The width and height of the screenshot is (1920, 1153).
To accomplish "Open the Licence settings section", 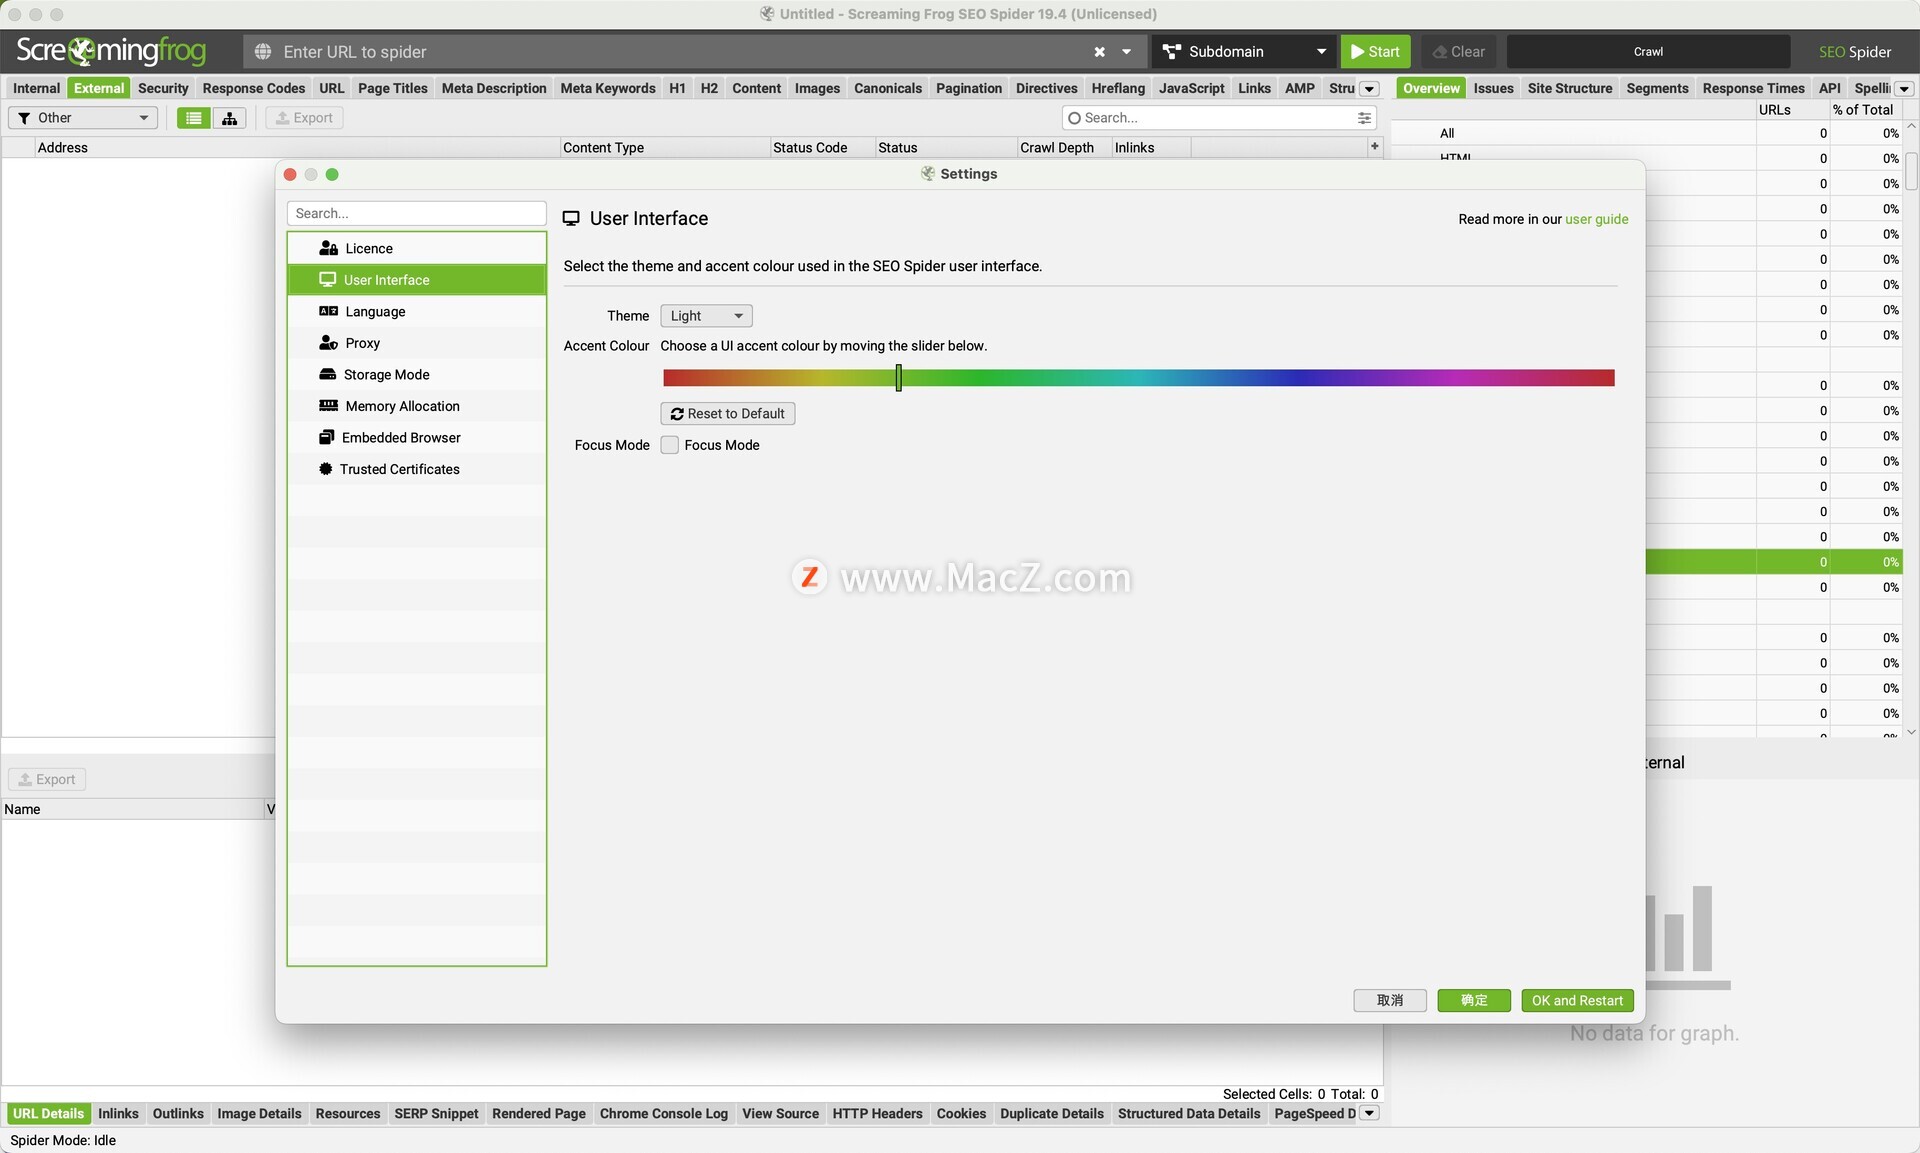I will 416,248.
